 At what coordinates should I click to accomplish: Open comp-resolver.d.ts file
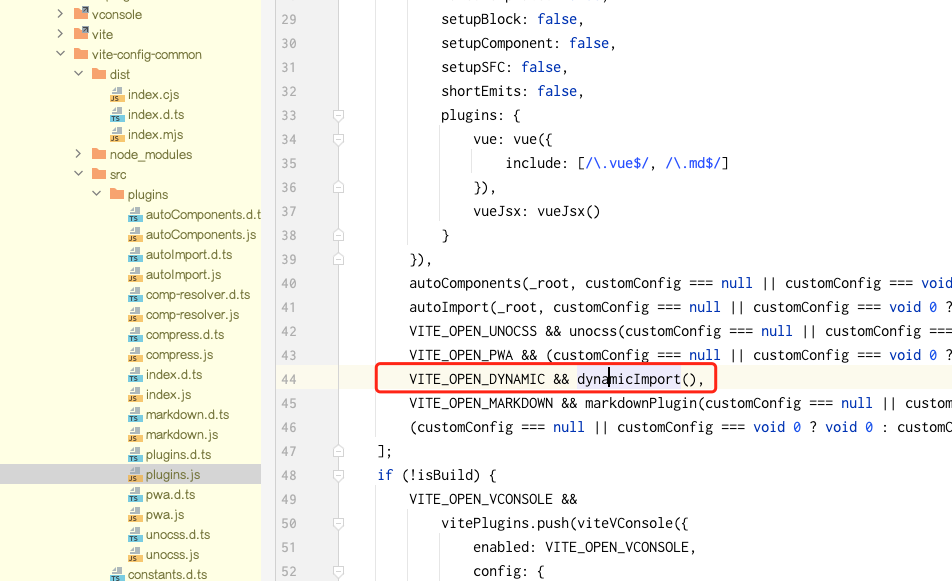[198, 294]
